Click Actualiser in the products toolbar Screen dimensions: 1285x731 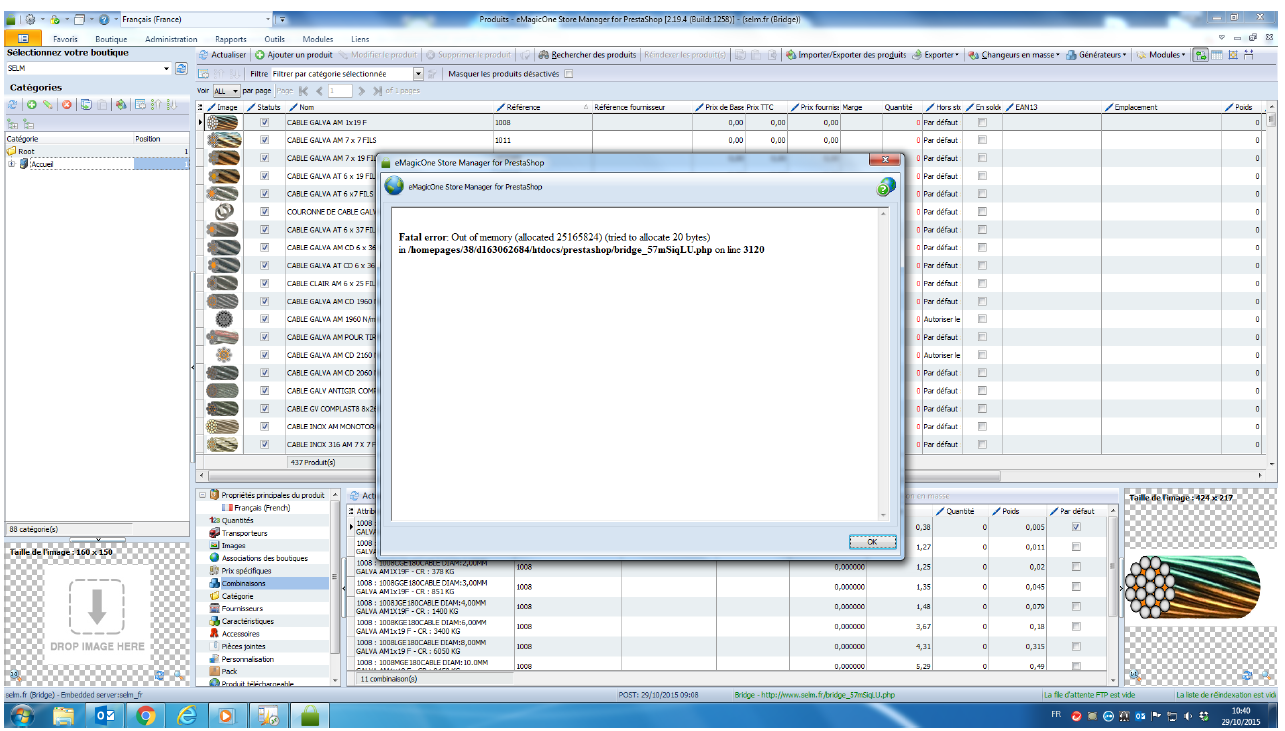pos(223,55)
